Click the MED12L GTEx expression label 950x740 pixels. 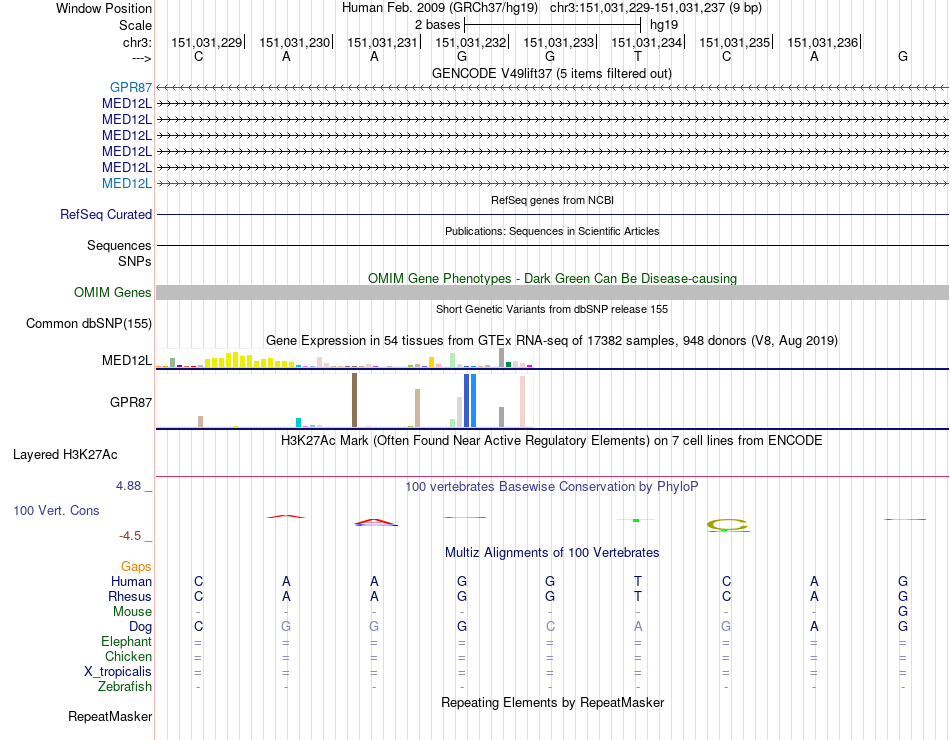click(x=127, y=361)
